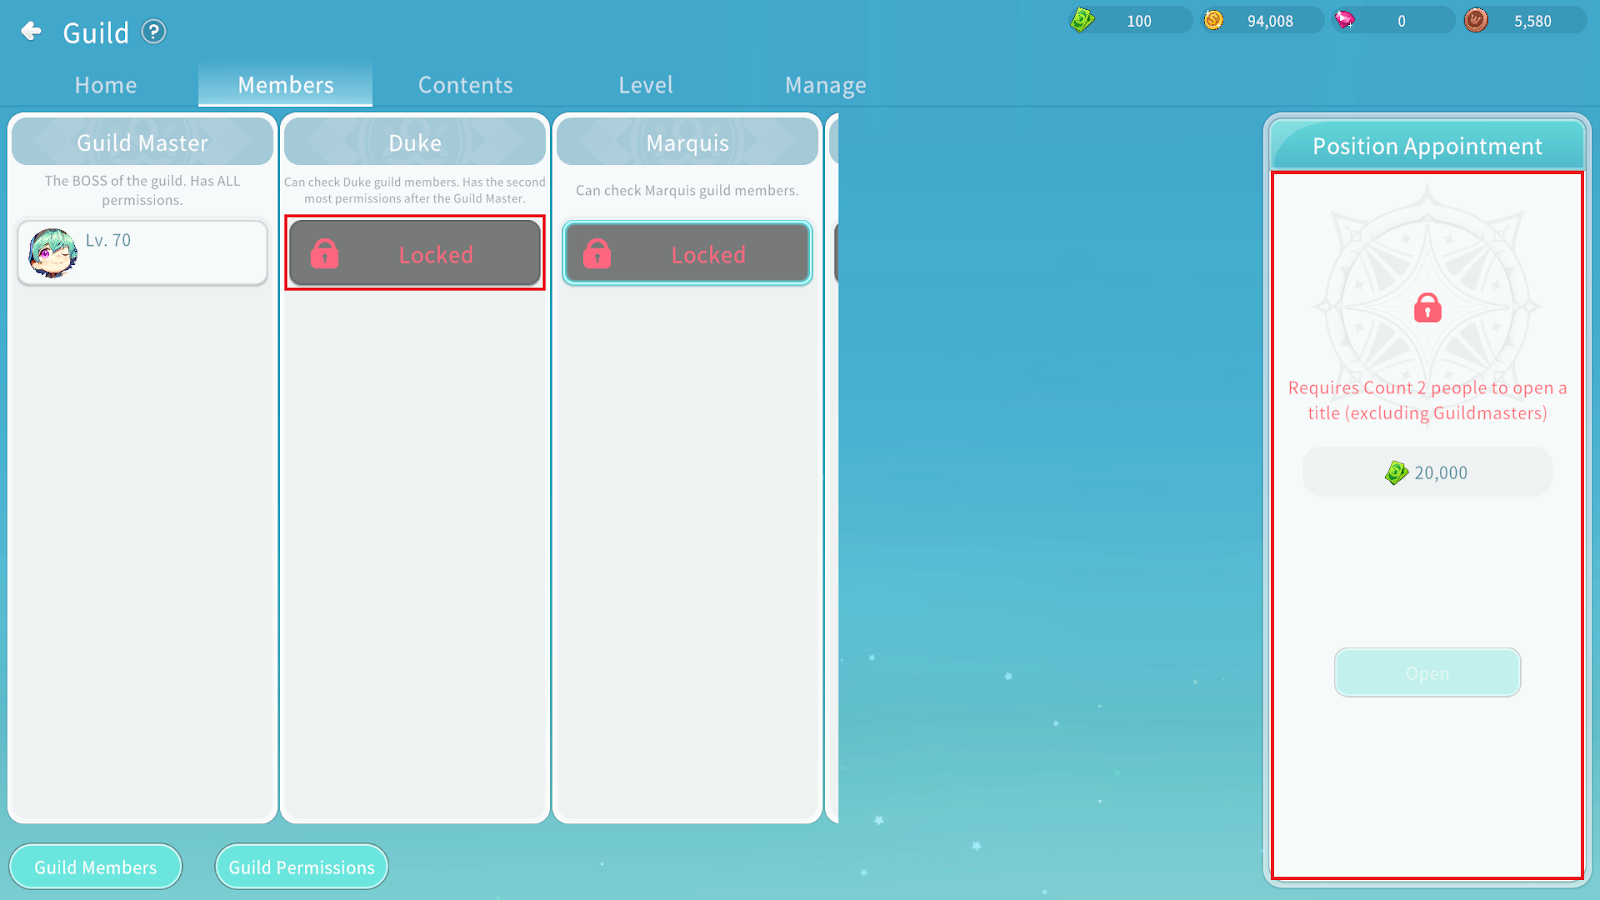Click the gold coin currency icon

1213,20
